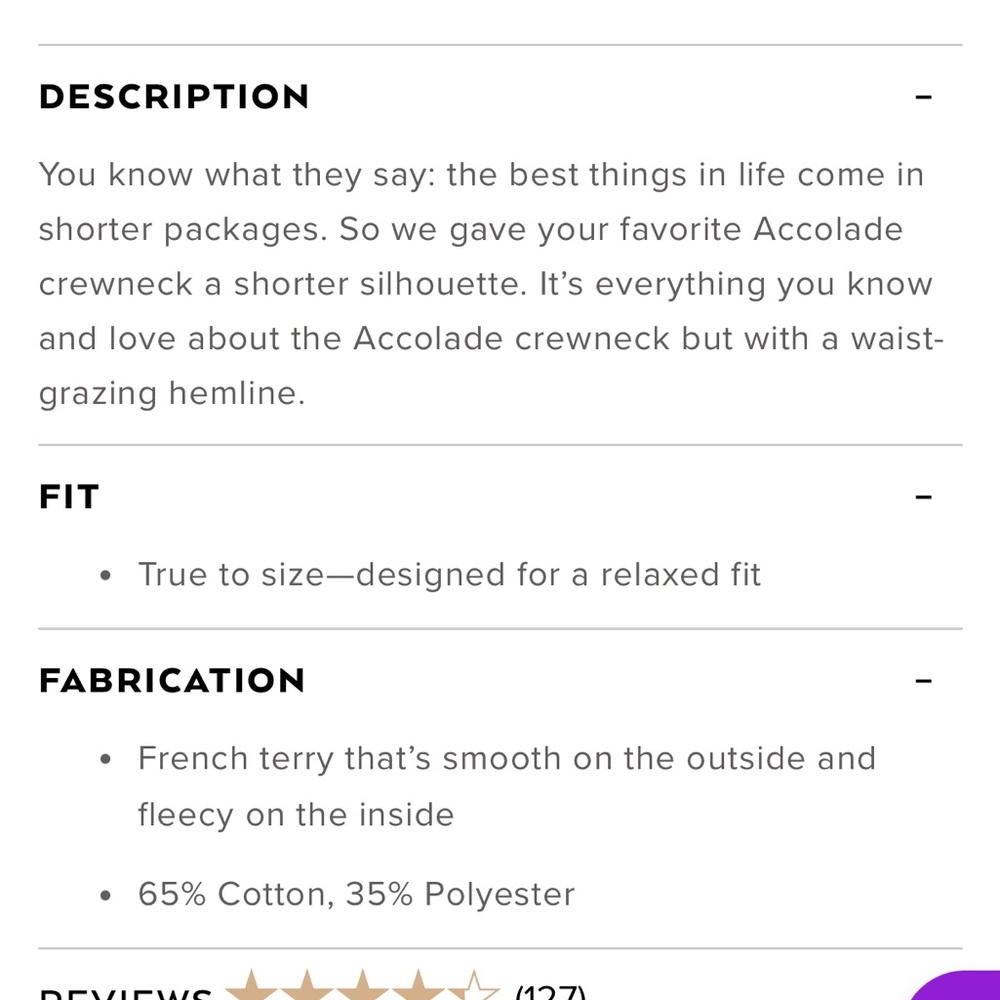
Task: Click the word Accolade in second line
Action: tap(828, 230)
